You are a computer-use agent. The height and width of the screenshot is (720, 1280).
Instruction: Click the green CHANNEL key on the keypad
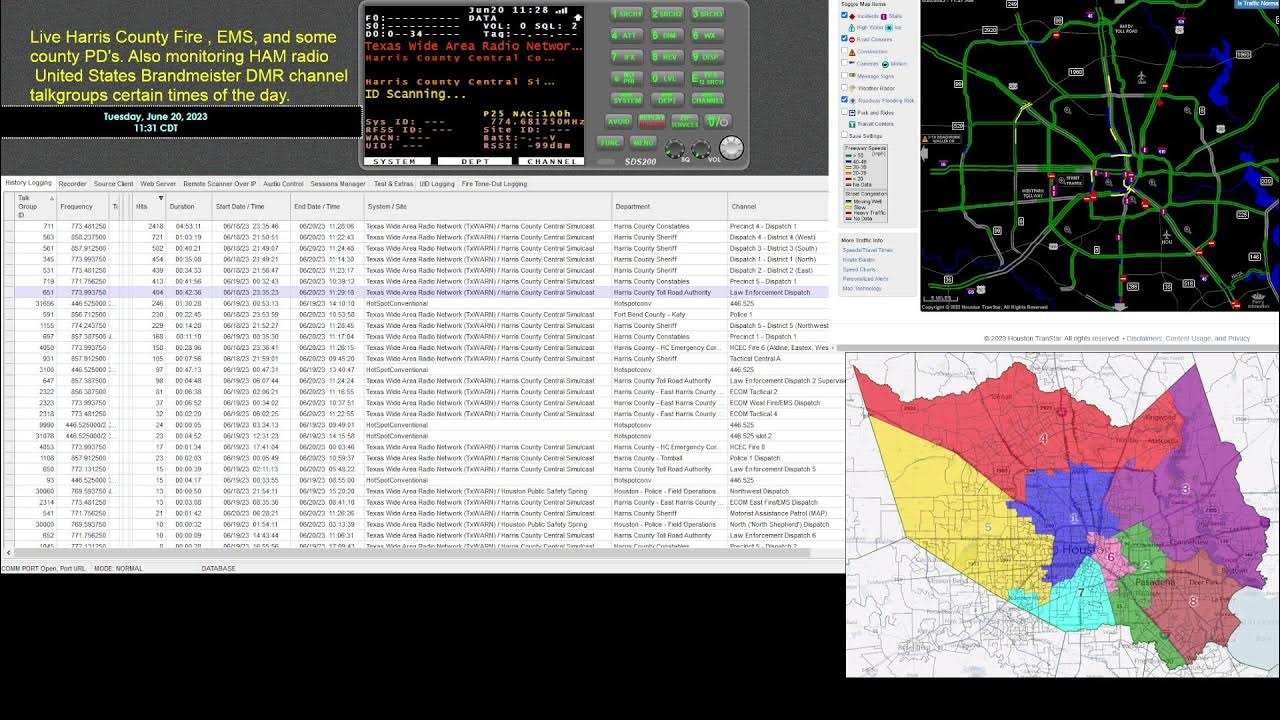tap(708, 100)
